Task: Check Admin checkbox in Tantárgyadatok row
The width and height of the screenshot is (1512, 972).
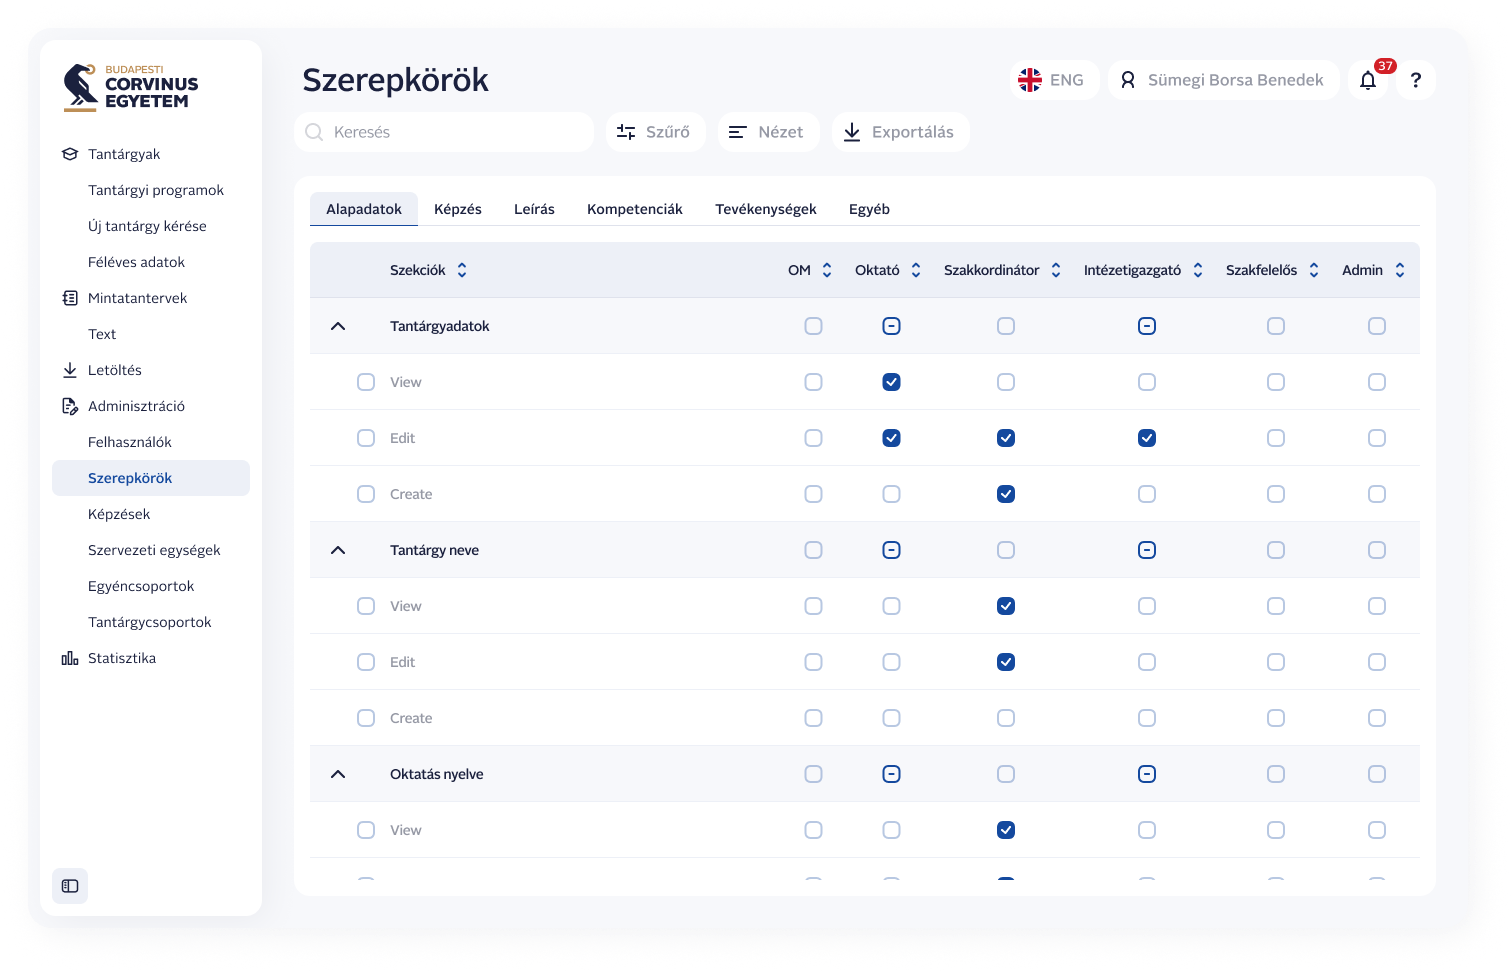Action: [x=1377, y=326]
